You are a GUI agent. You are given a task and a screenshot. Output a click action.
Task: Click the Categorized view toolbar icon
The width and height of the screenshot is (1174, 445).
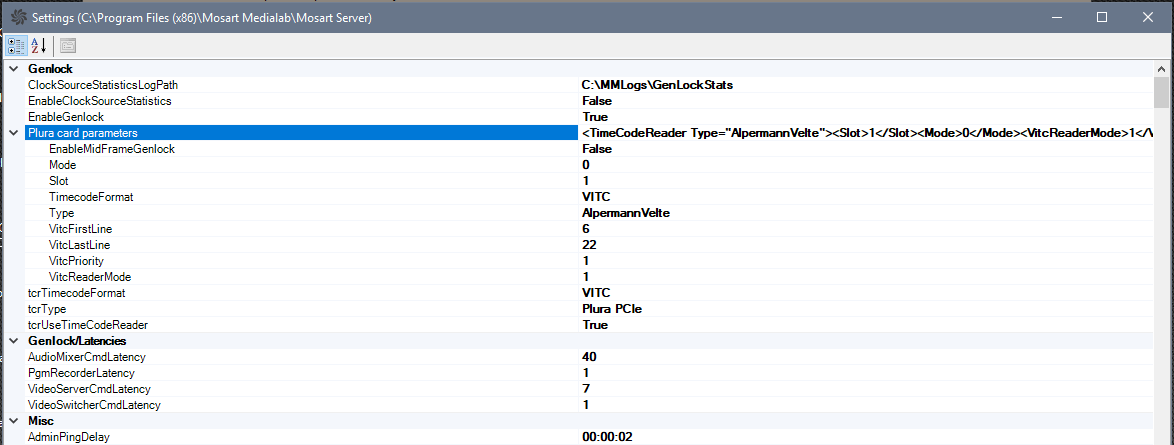16,45
